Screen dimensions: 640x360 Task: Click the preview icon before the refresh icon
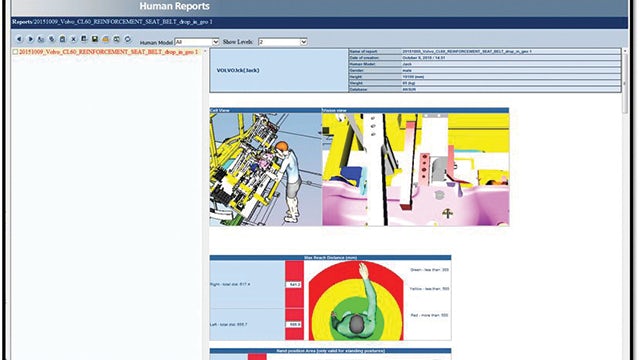117,39
